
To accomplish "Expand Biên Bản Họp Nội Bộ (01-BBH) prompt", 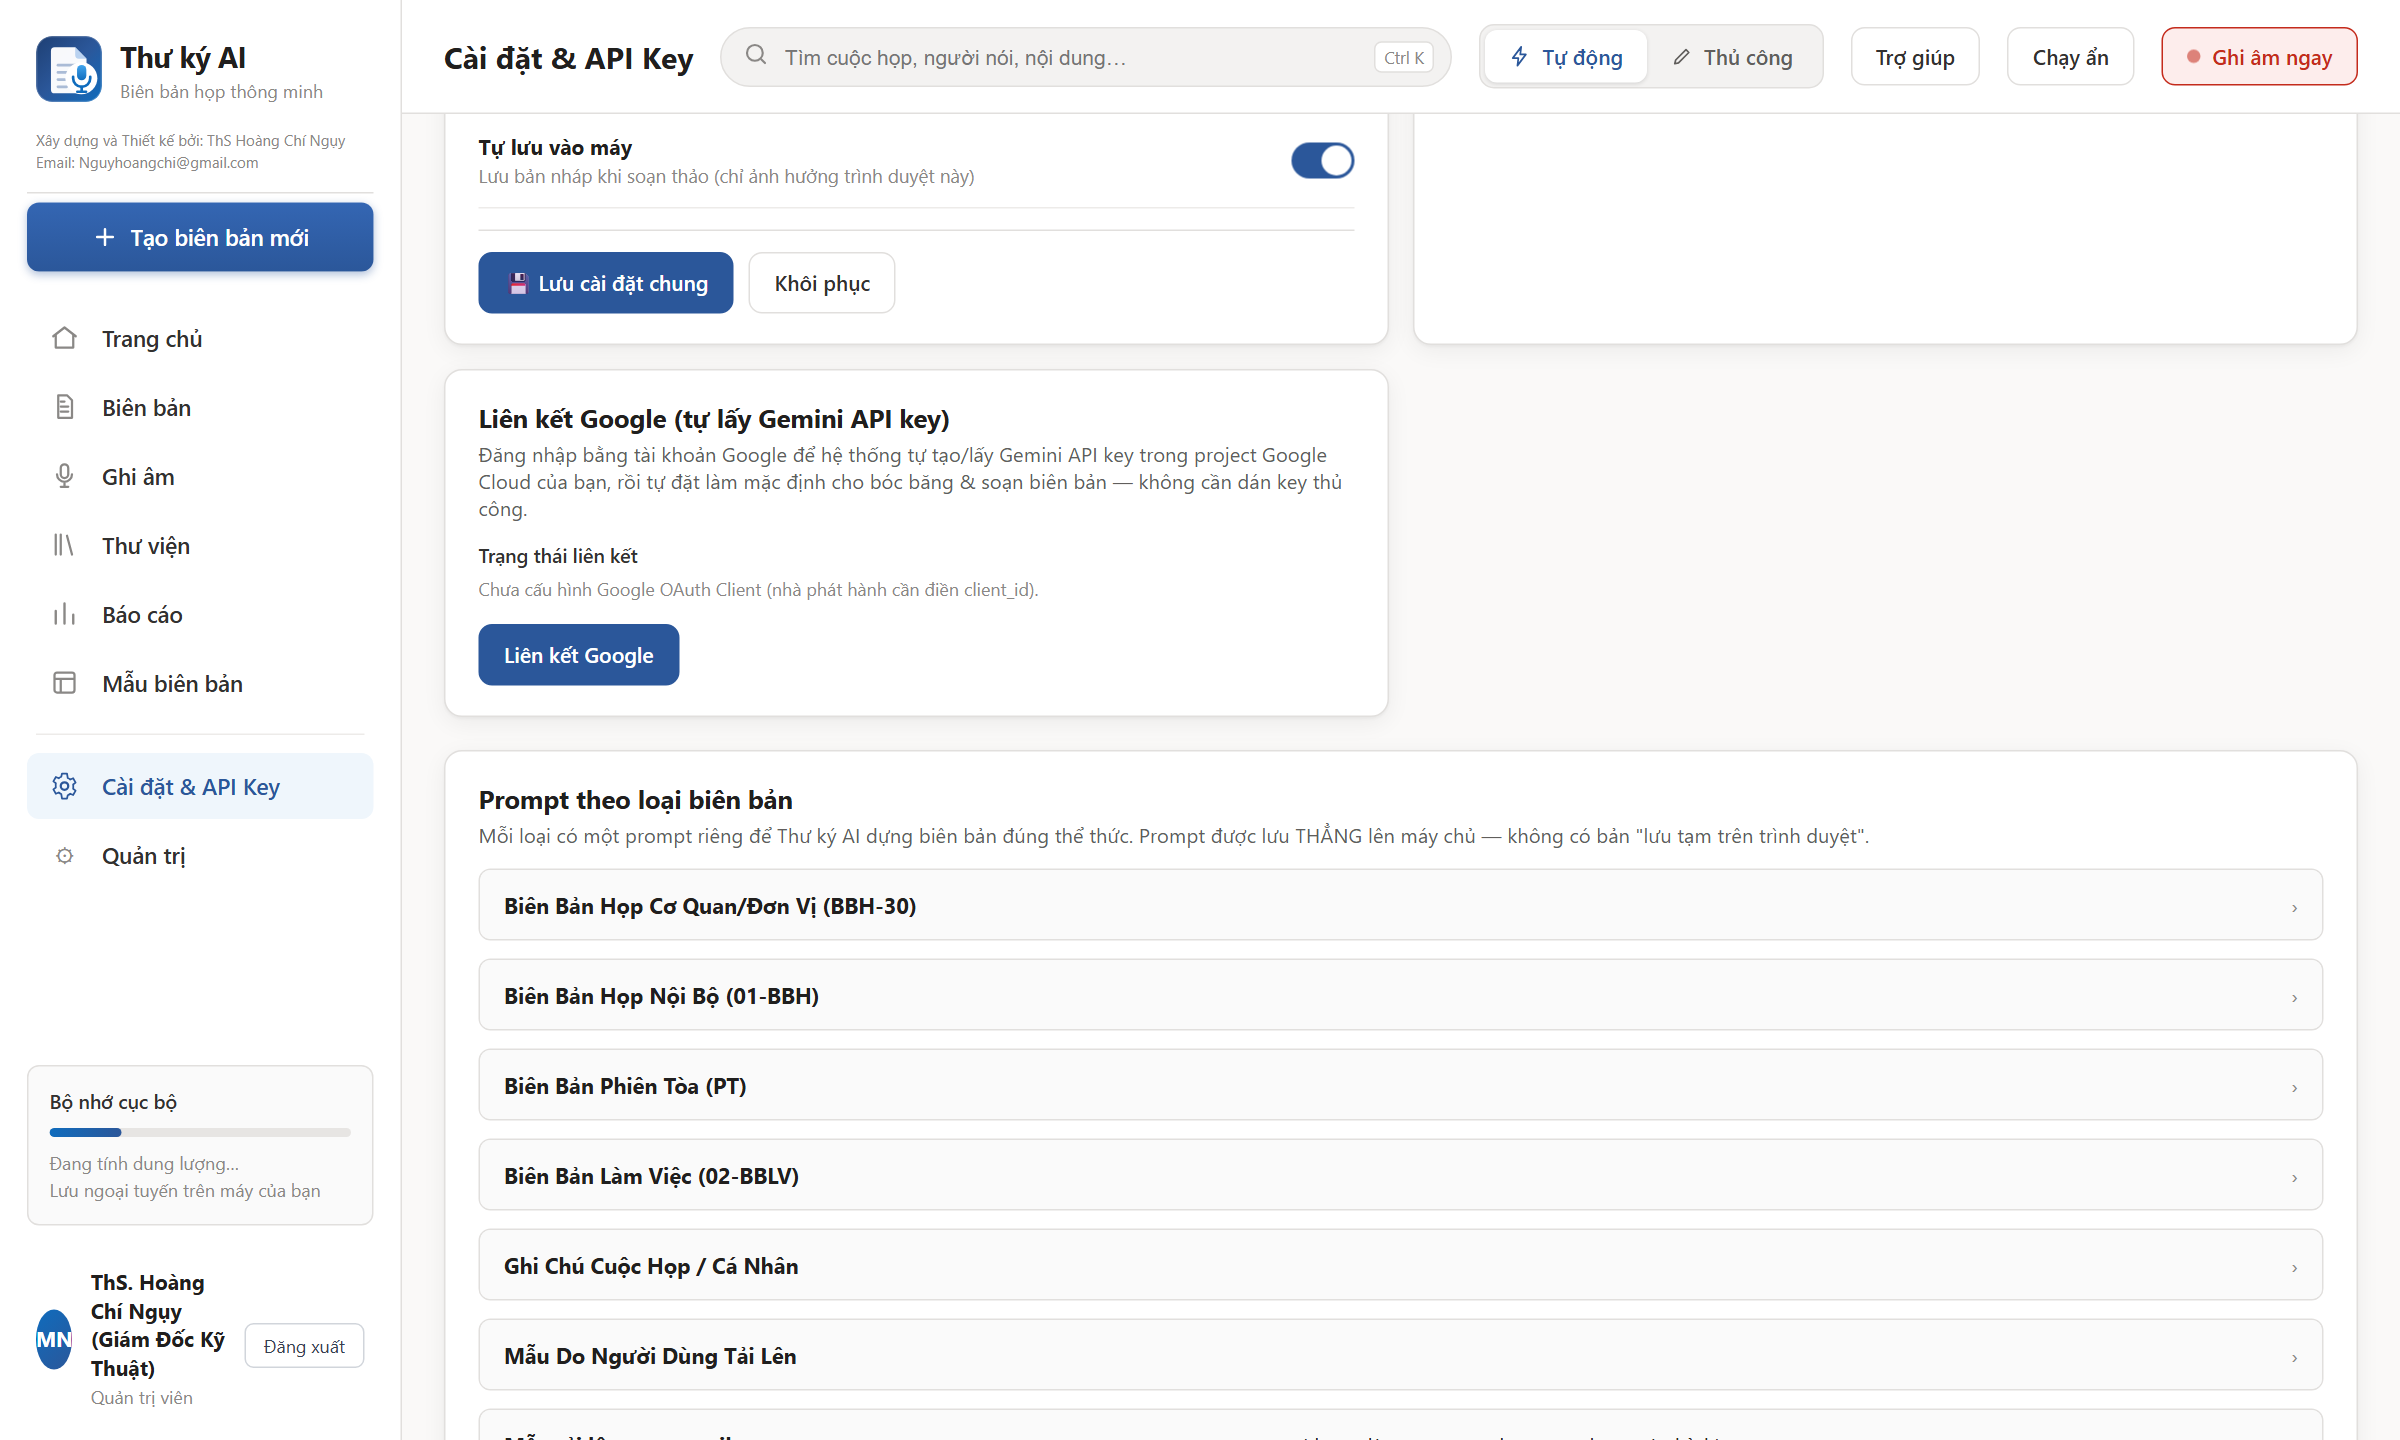I will (x=1400, y=995).
